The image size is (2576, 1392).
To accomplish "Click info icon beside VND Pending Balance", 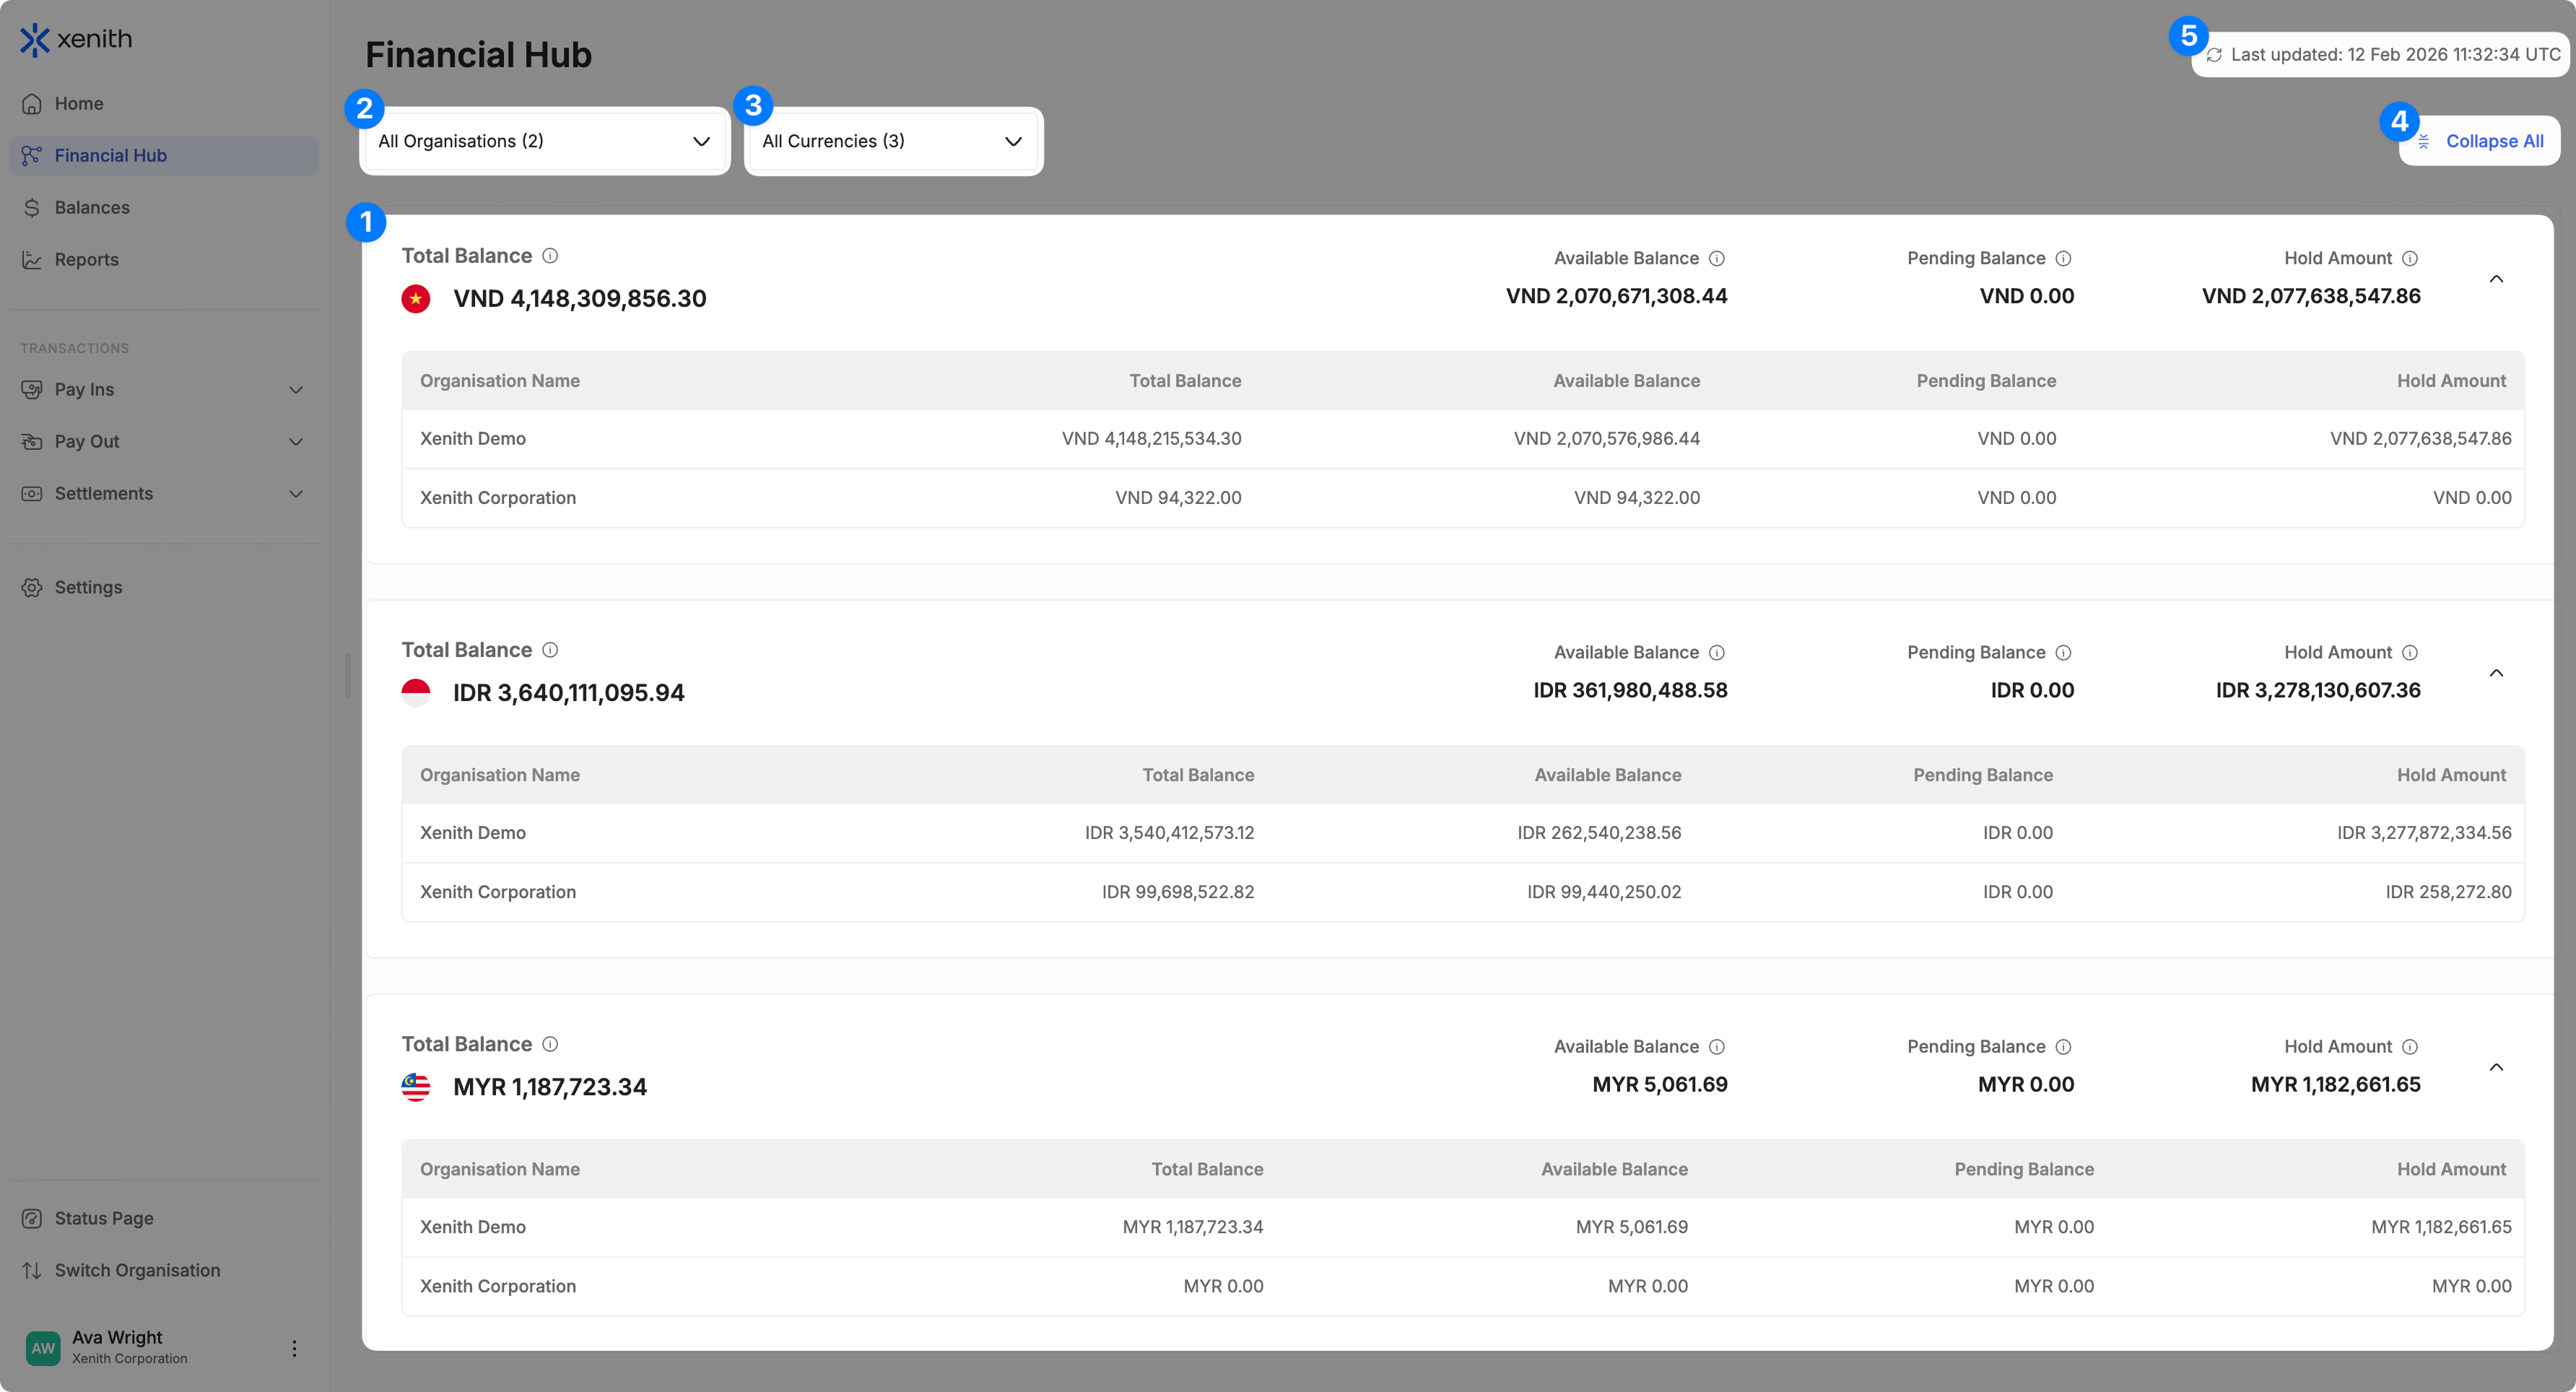I will (x=2063, y=259).
